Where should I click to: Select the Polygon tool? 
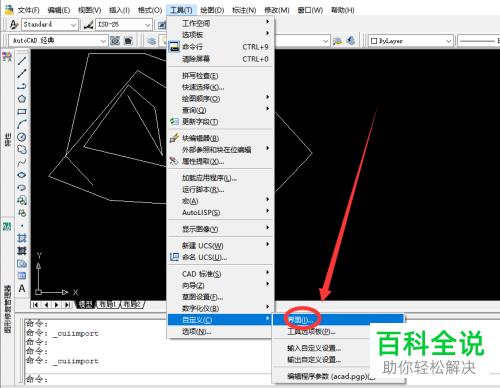coord(22,99)
